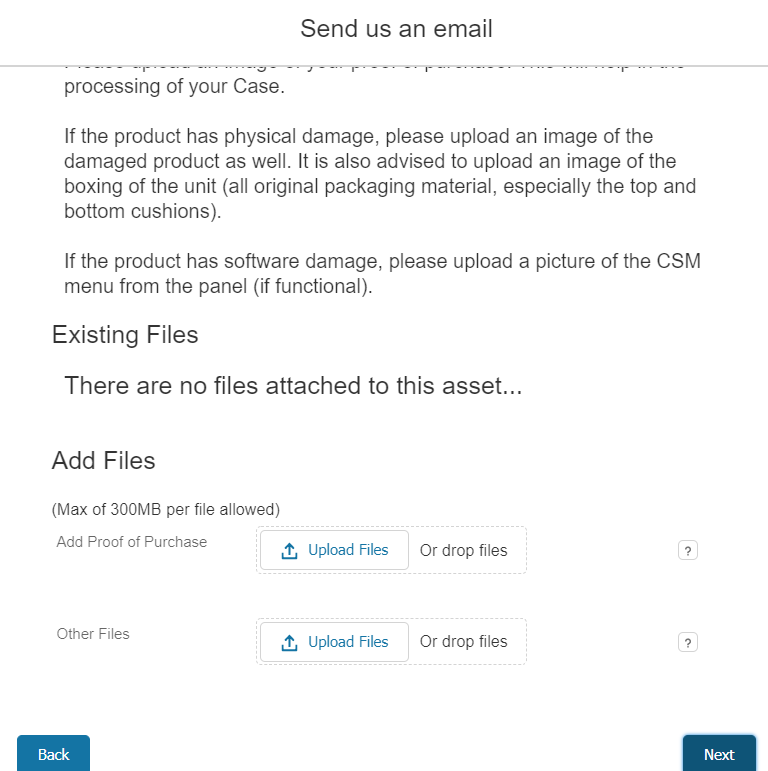Select the Existing Files heading
The image size is (768, 771).
(x=125, y=335)
